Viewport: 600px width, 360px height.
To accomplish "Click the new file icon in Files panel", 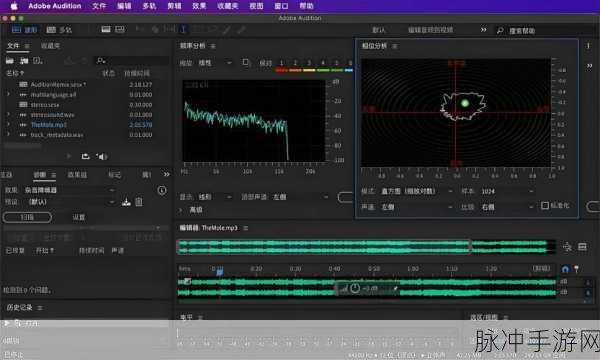I will pyautogui.click(x=38, y=60).
